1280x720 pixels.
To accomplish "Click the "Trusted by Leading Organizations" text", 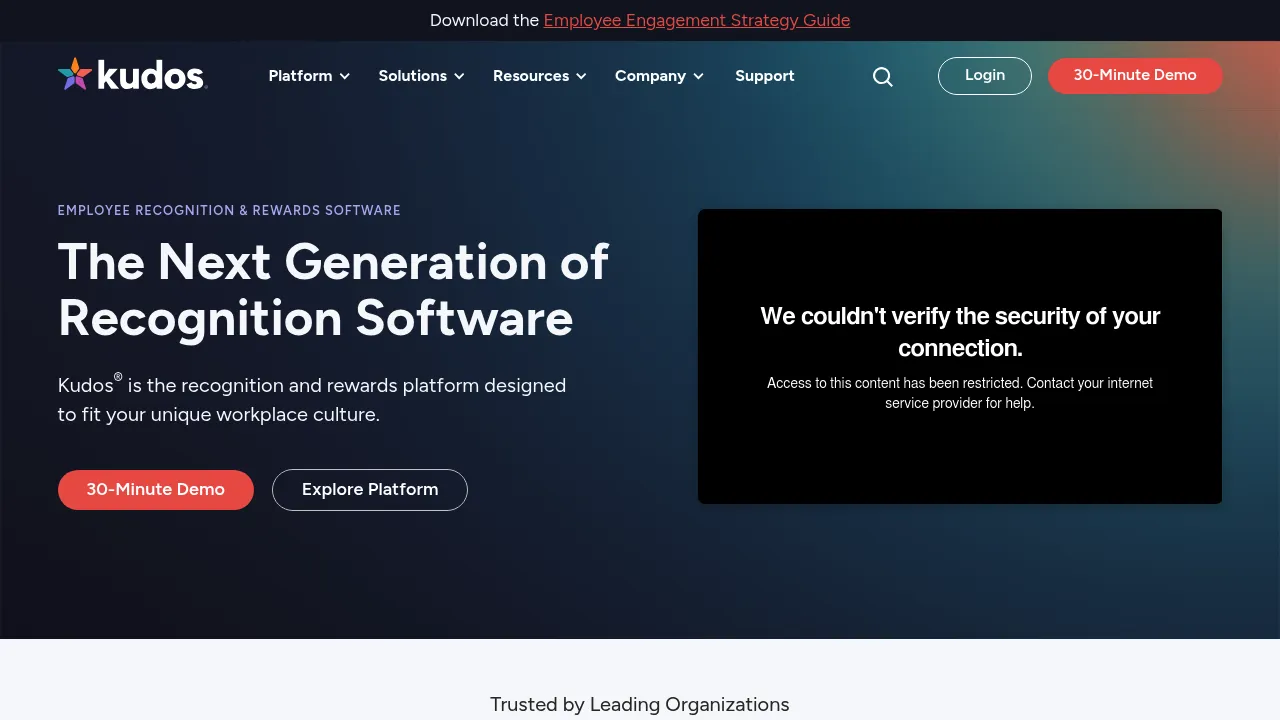I will click(x=640, y=705).
